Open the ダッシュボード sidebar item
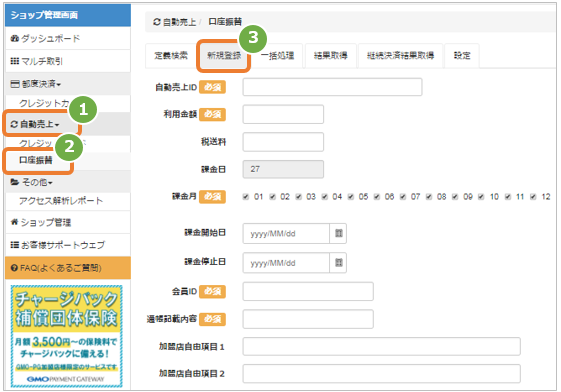The width and height of the screenshot is (561, 392). point(68,38)
